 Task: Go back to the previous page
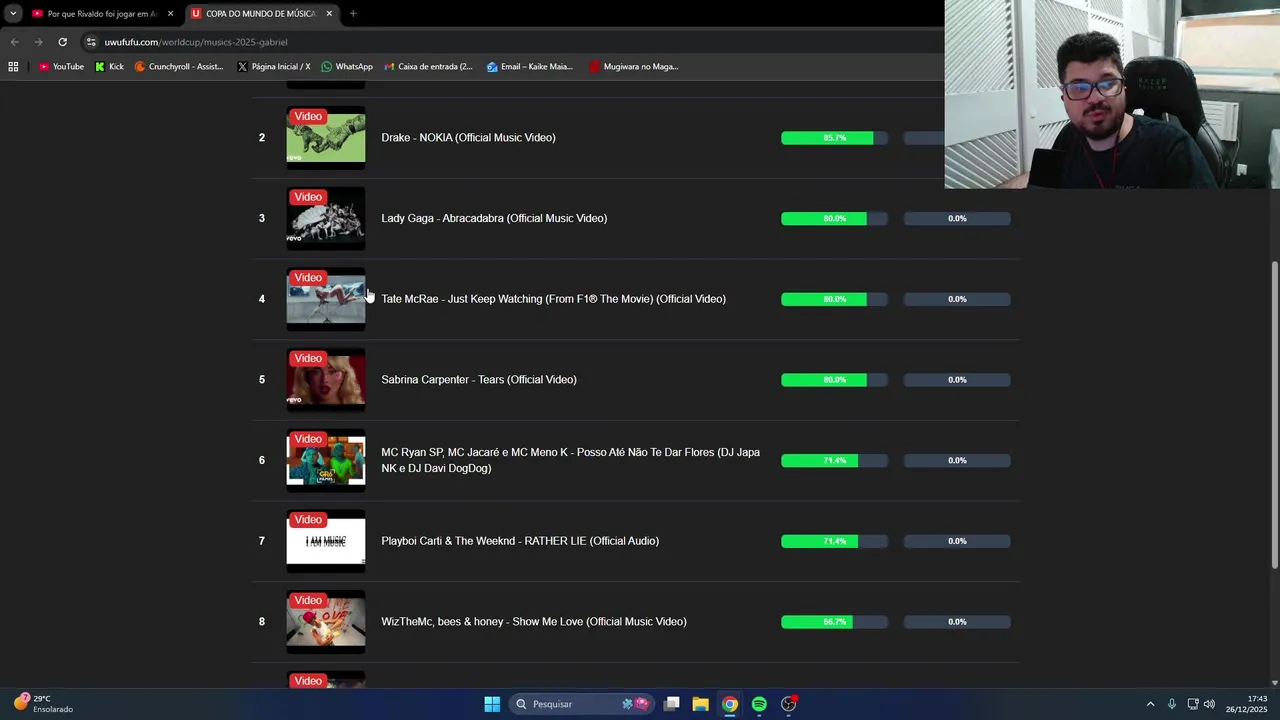(14, 42)
